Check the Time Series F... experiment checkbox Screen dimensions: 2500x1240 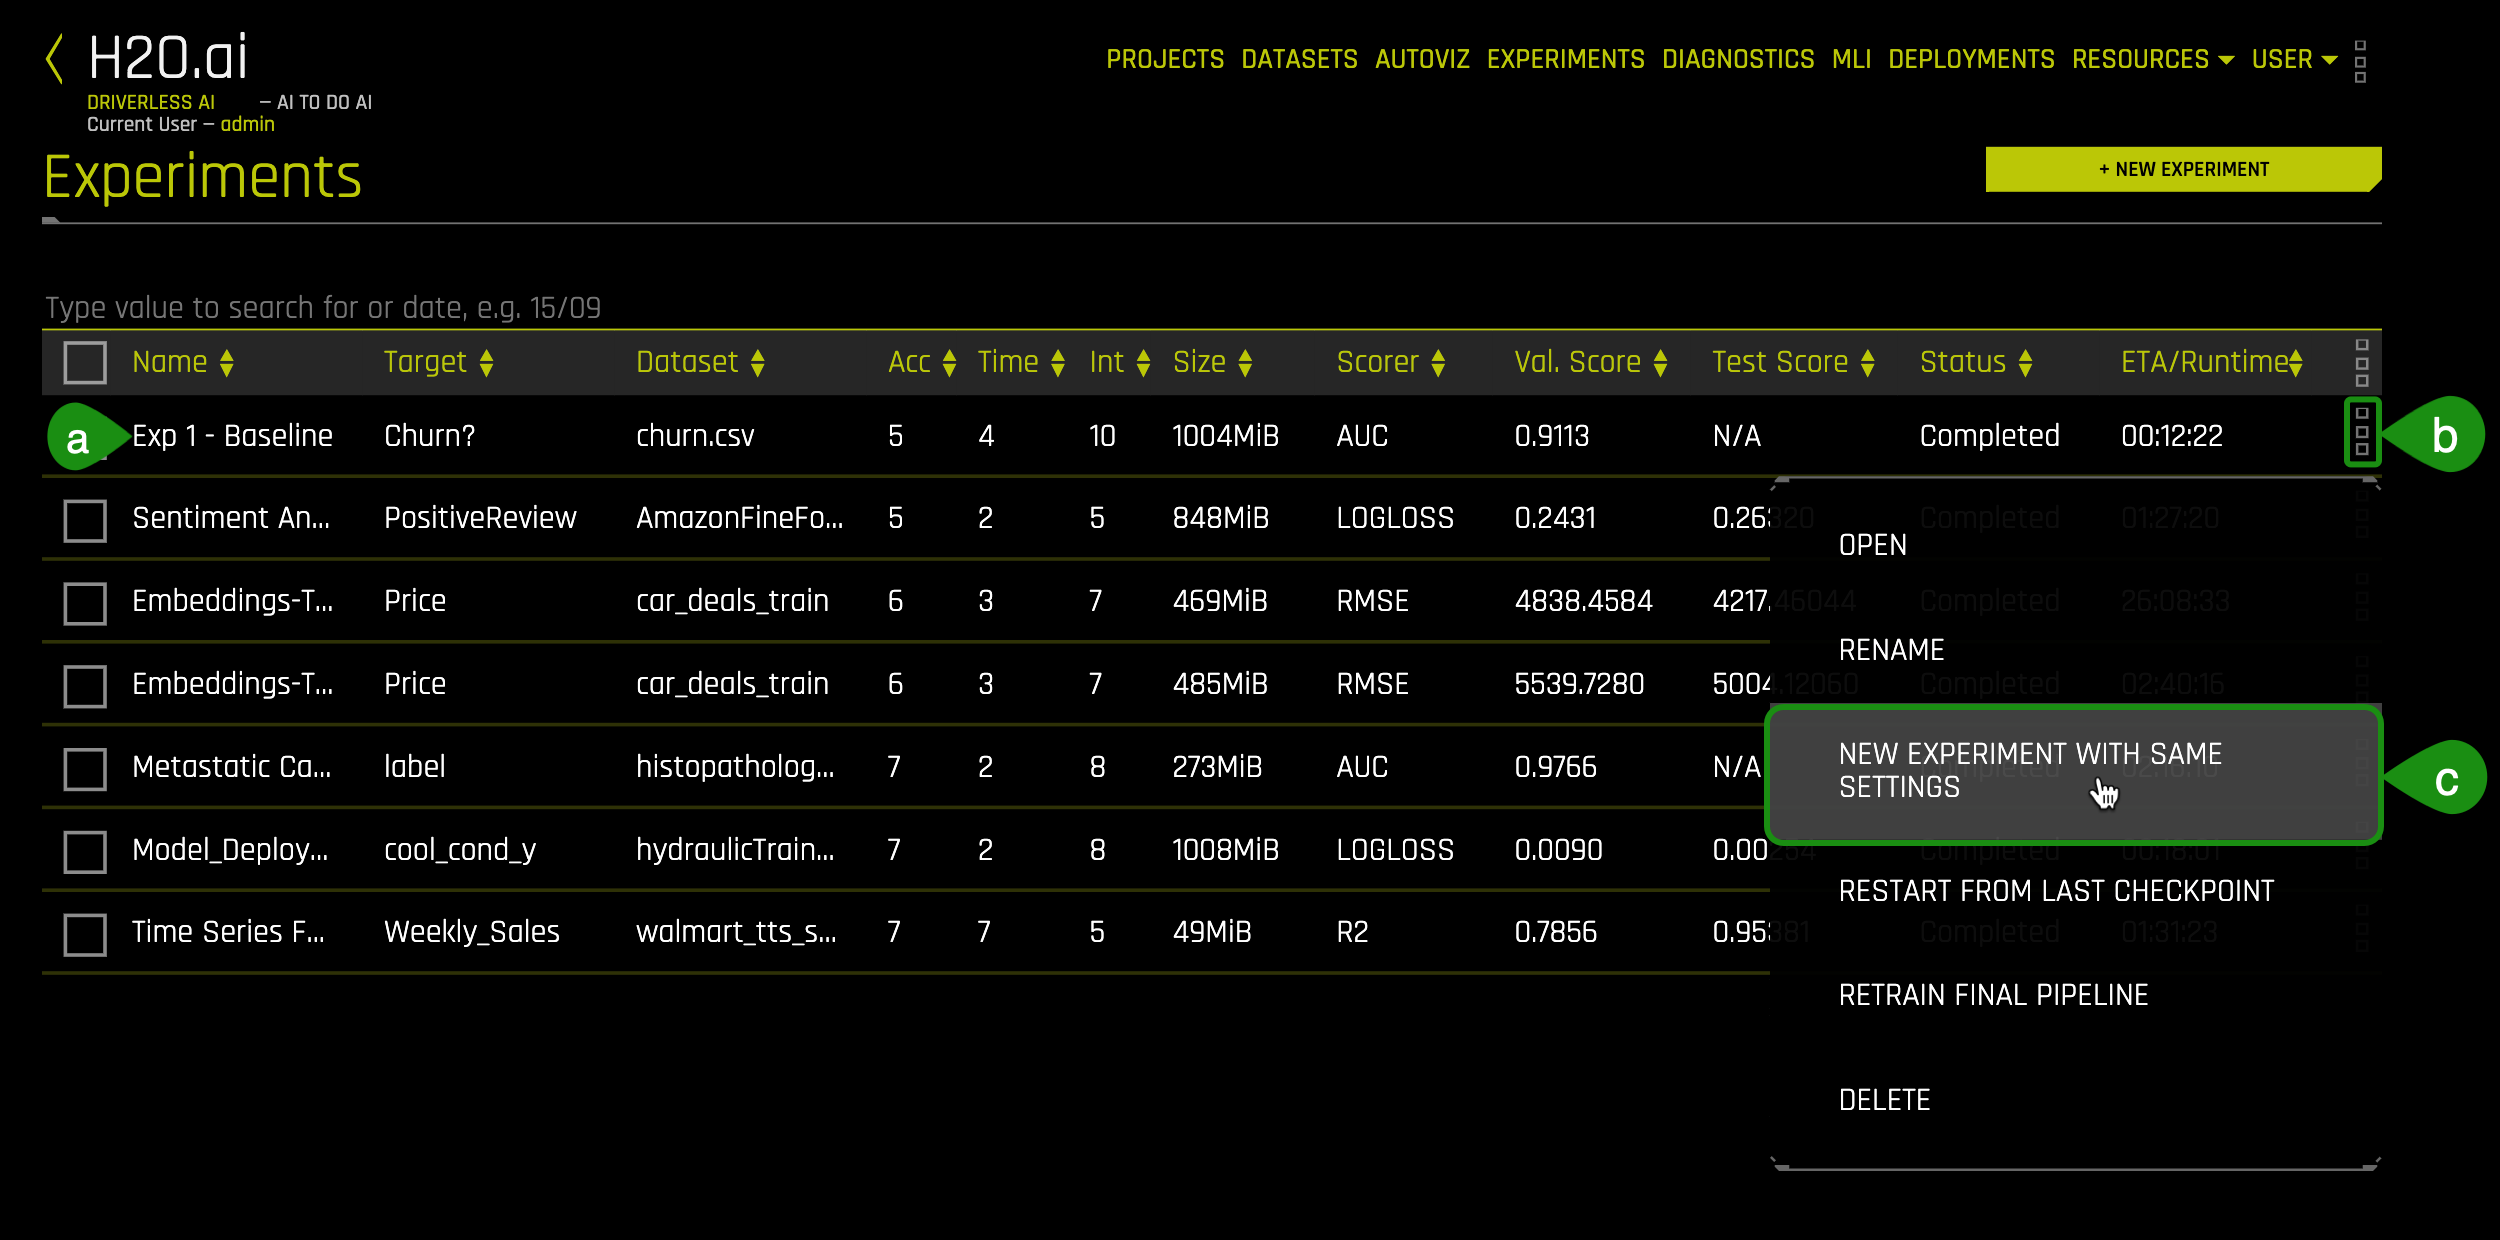click(x=85, y=934)
